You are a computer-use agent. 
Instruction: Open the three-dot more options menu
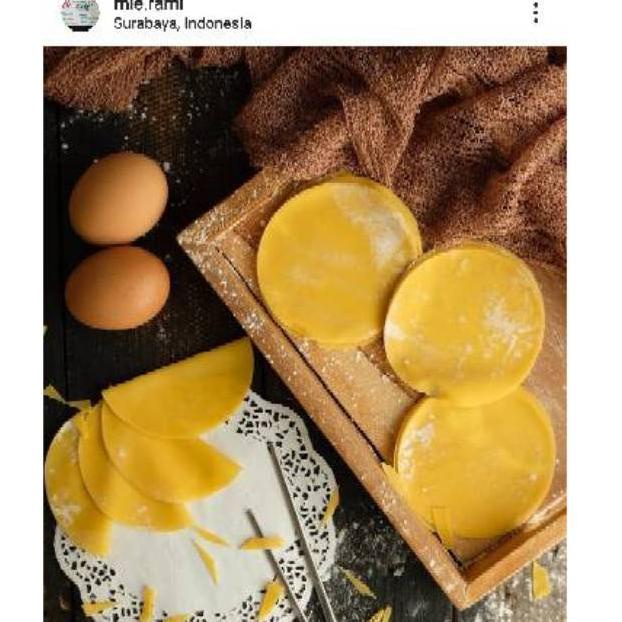(x=536, y=12)
